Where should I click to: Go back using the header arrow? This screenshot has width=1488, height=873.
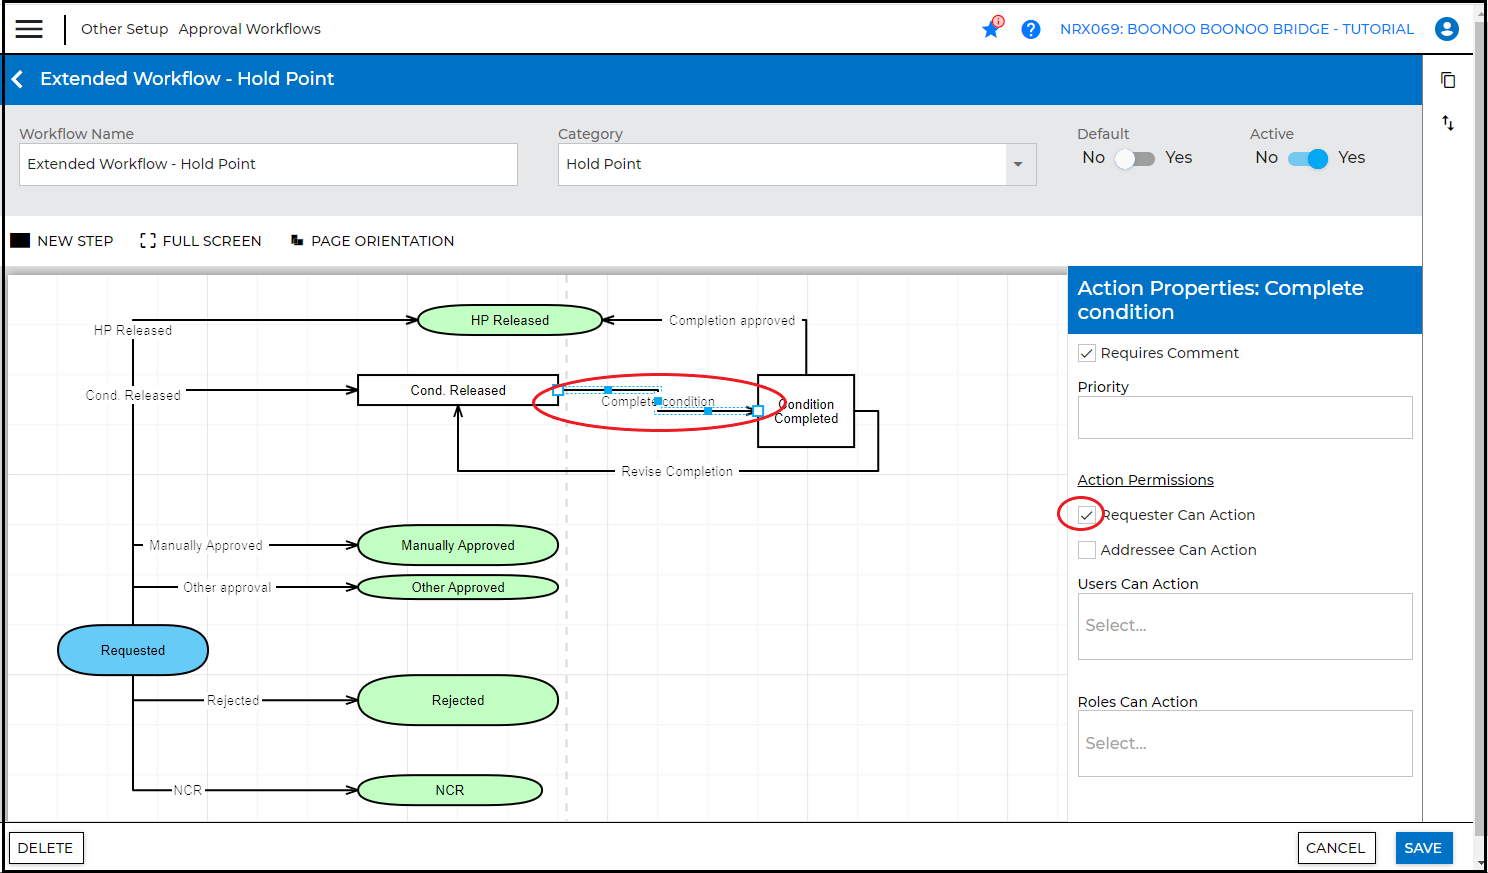click(18, 79)
